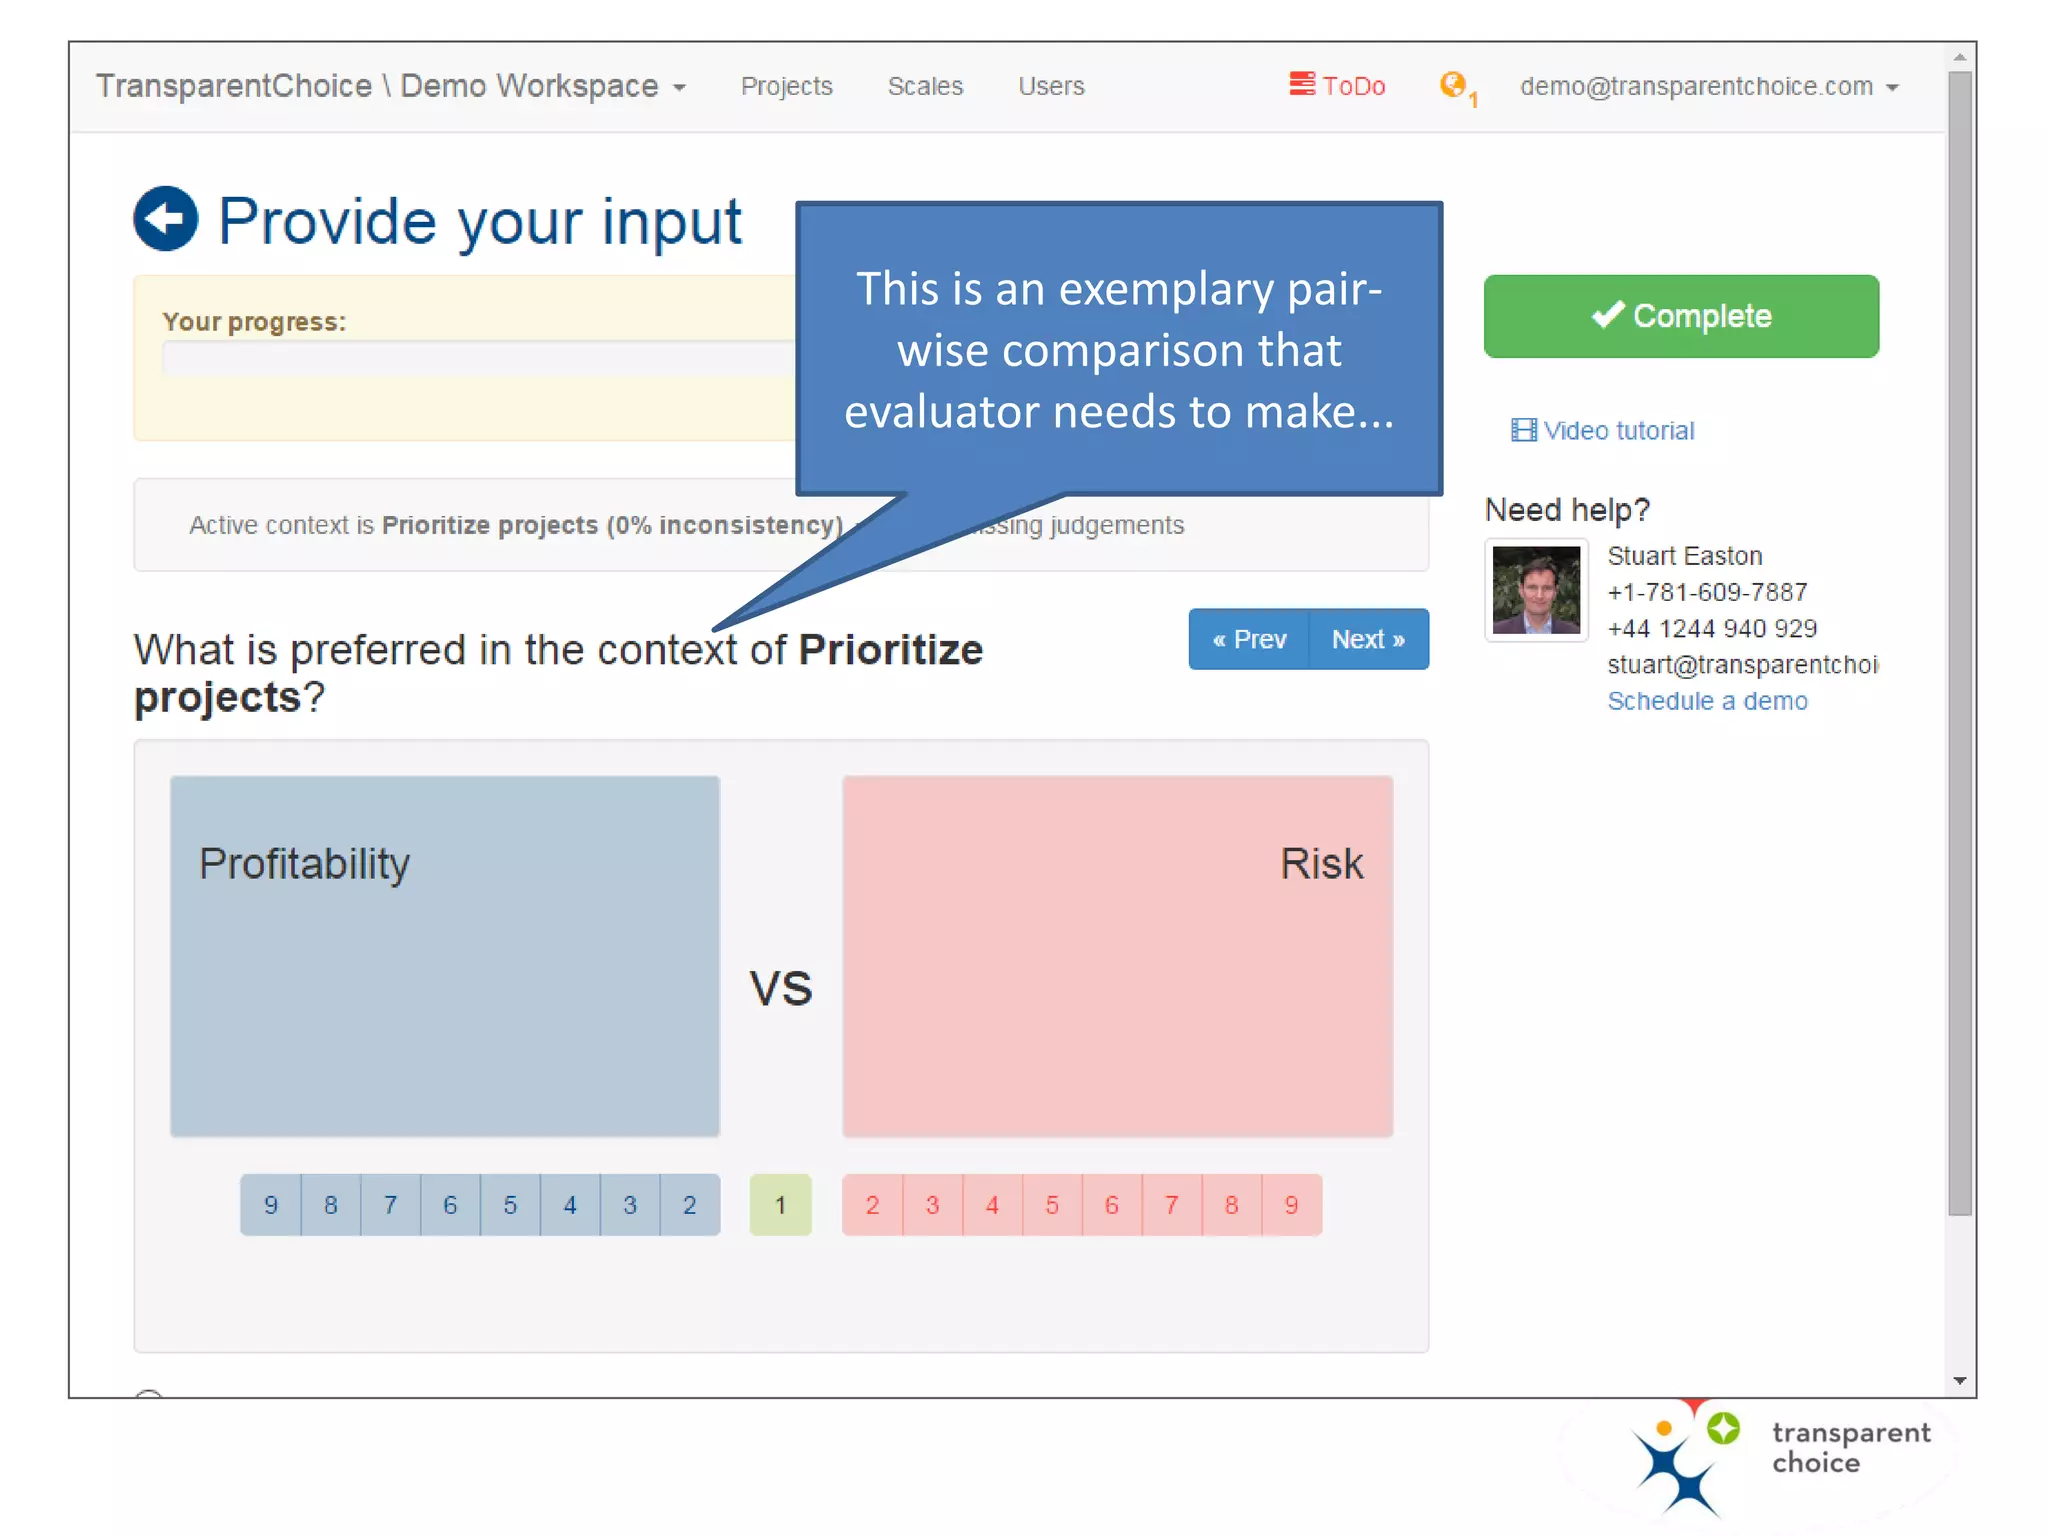Viewport: 2048px width, 1536px height.
Task: Click the orange notification icon with badge 1
Action: pyautogui.click(x=1457, y=88)
